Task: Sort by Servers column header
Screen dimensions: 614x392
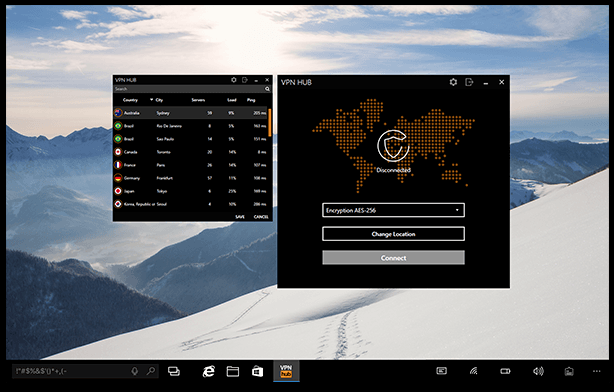Action: click(x=198, y=100)
